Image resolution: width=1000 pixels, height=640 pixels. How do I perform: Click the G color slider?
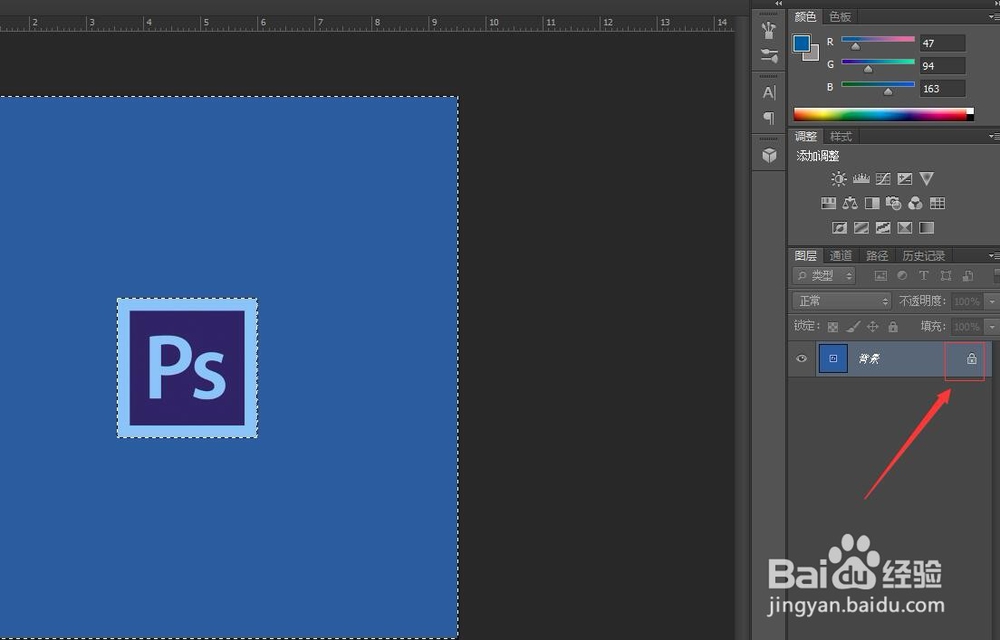878,63
